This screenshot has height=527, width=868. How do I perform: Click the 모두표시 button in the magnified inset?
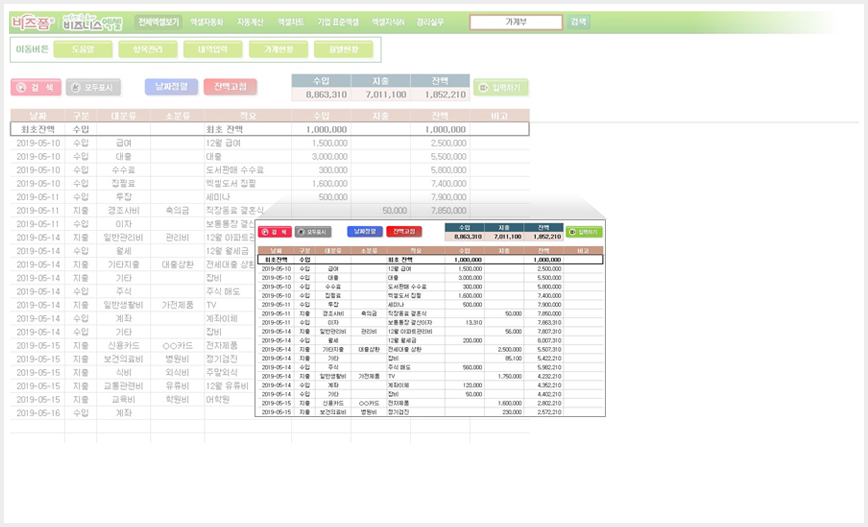pyautogui.click(x=313, y=232)
